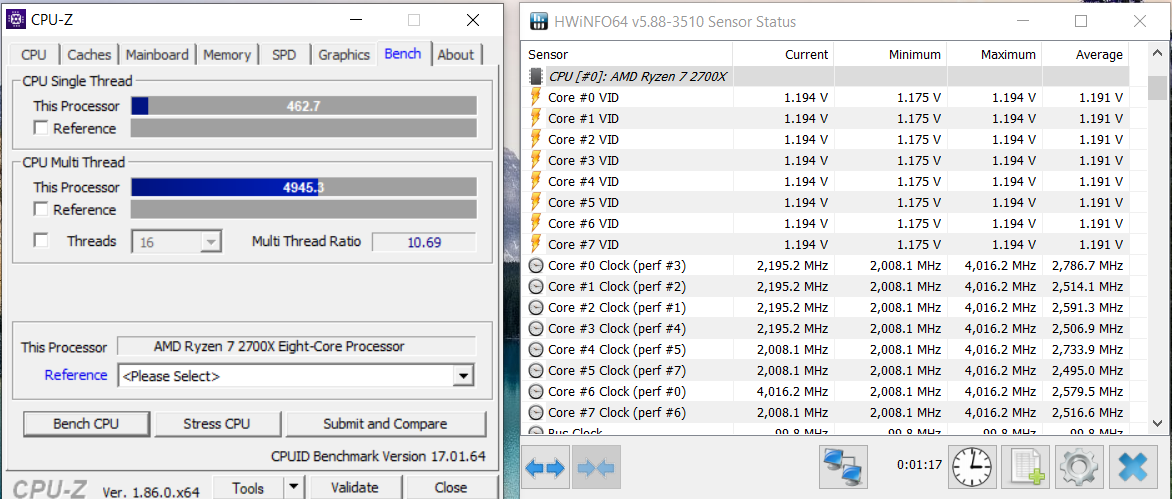Image resolution: width=1172 pixels, height=499 pixels.
Task: Switch to the Caches tab
Action: (x=89, y=55)
